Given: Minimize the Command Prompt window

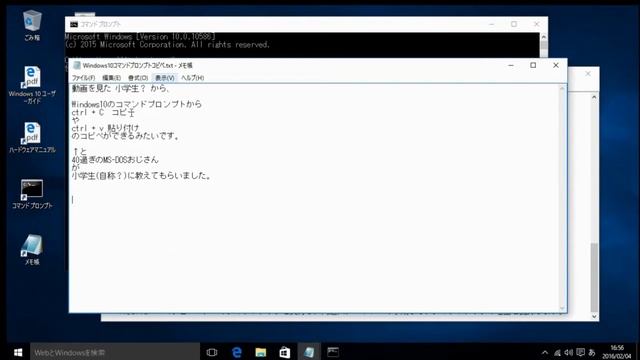Looking at the screenshot, I should 491,24.
